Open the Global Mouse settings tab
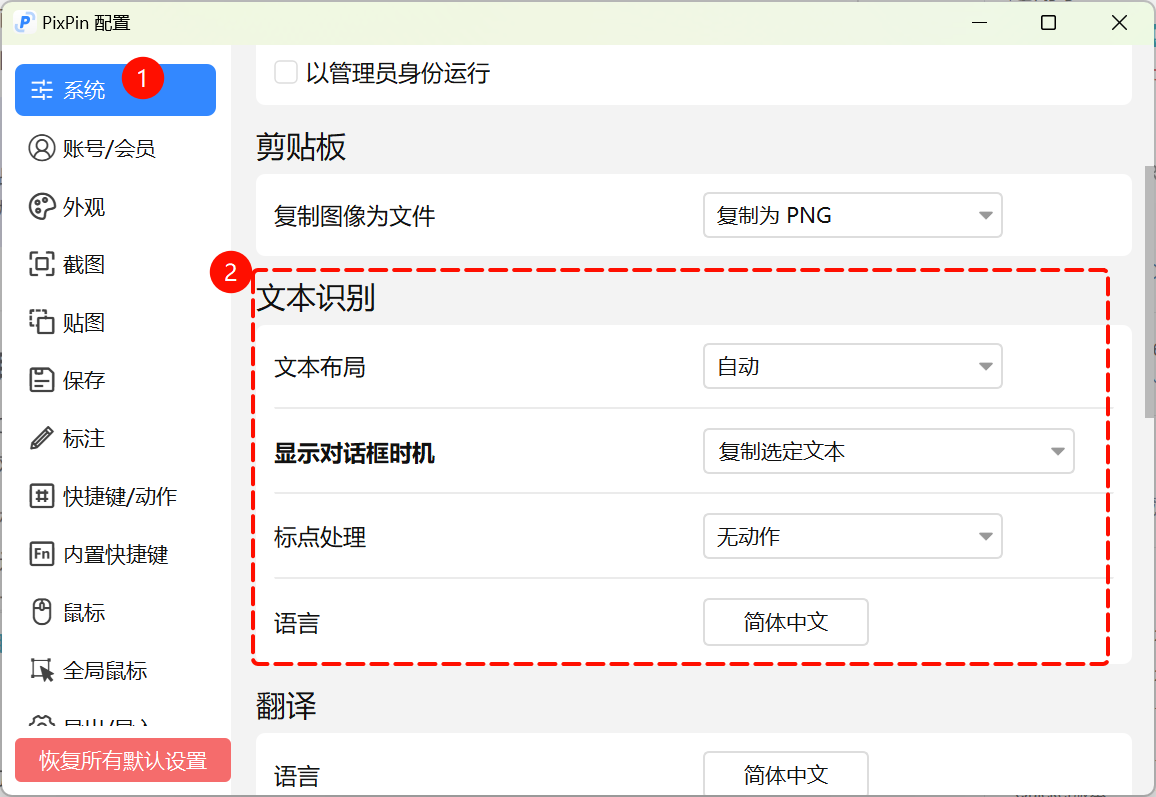This screenshot has width=1156, height=797. (105, 670)
